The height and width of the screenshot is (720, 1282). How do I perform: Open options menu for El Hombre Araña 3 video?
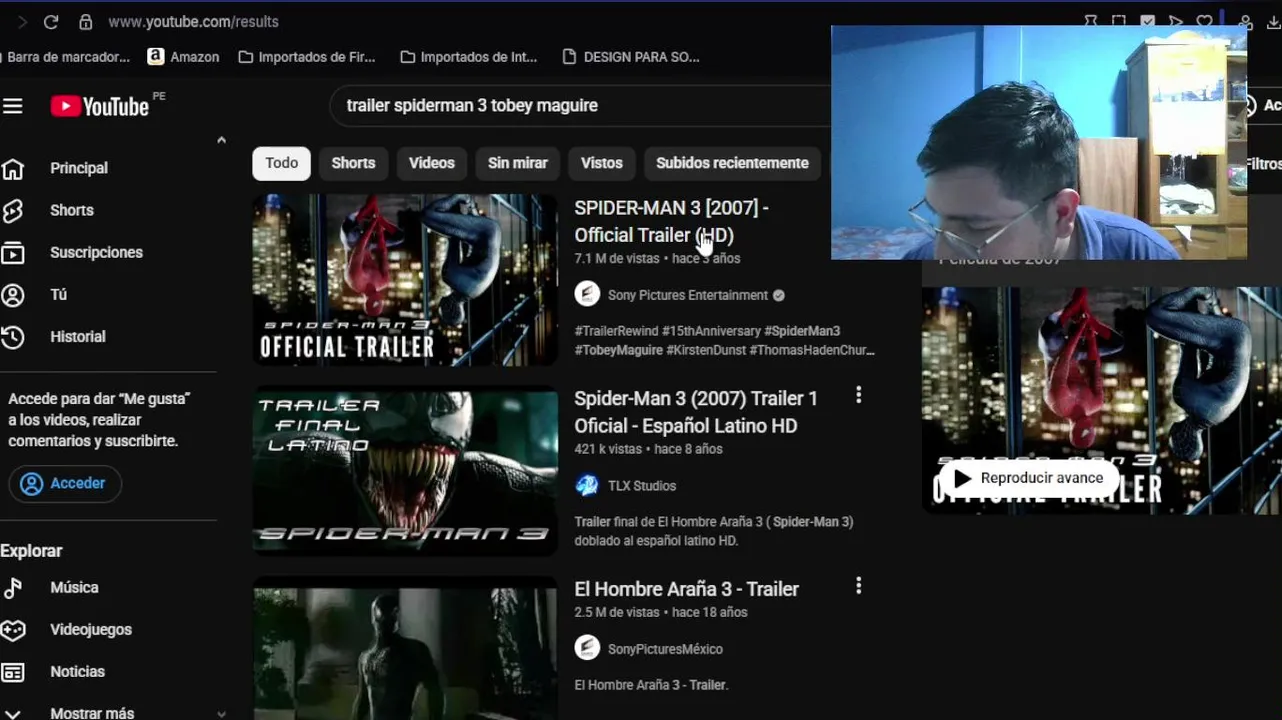pos(858,586)
